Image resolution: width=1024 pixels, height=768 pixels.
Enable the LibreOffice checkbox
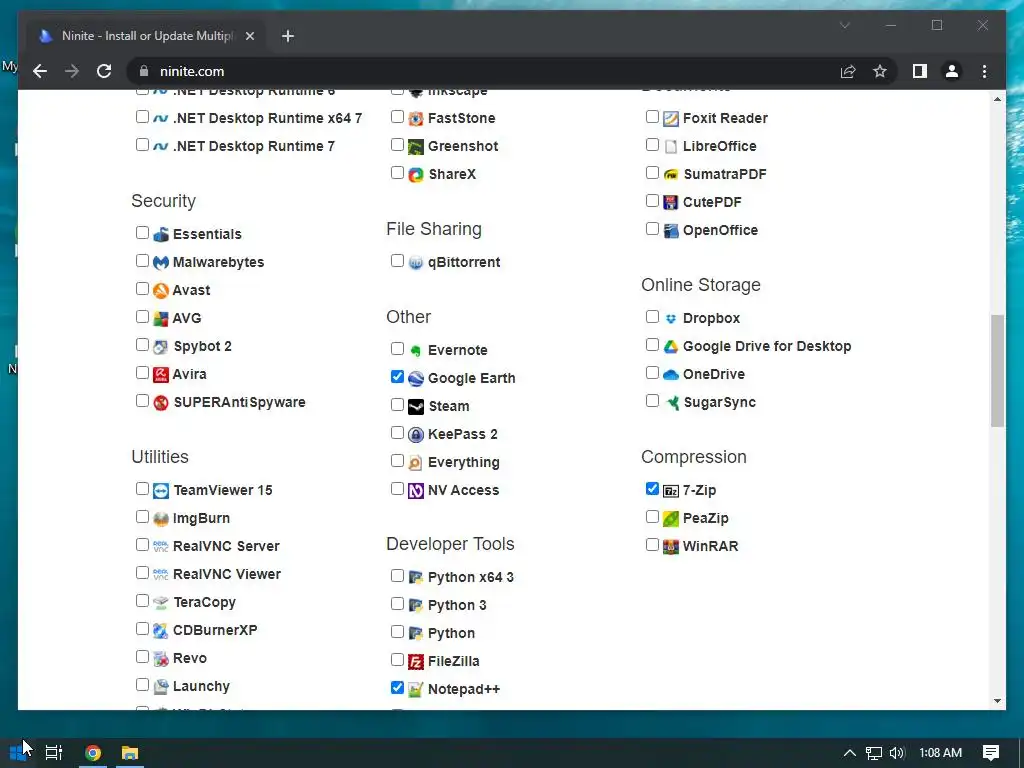652,145
